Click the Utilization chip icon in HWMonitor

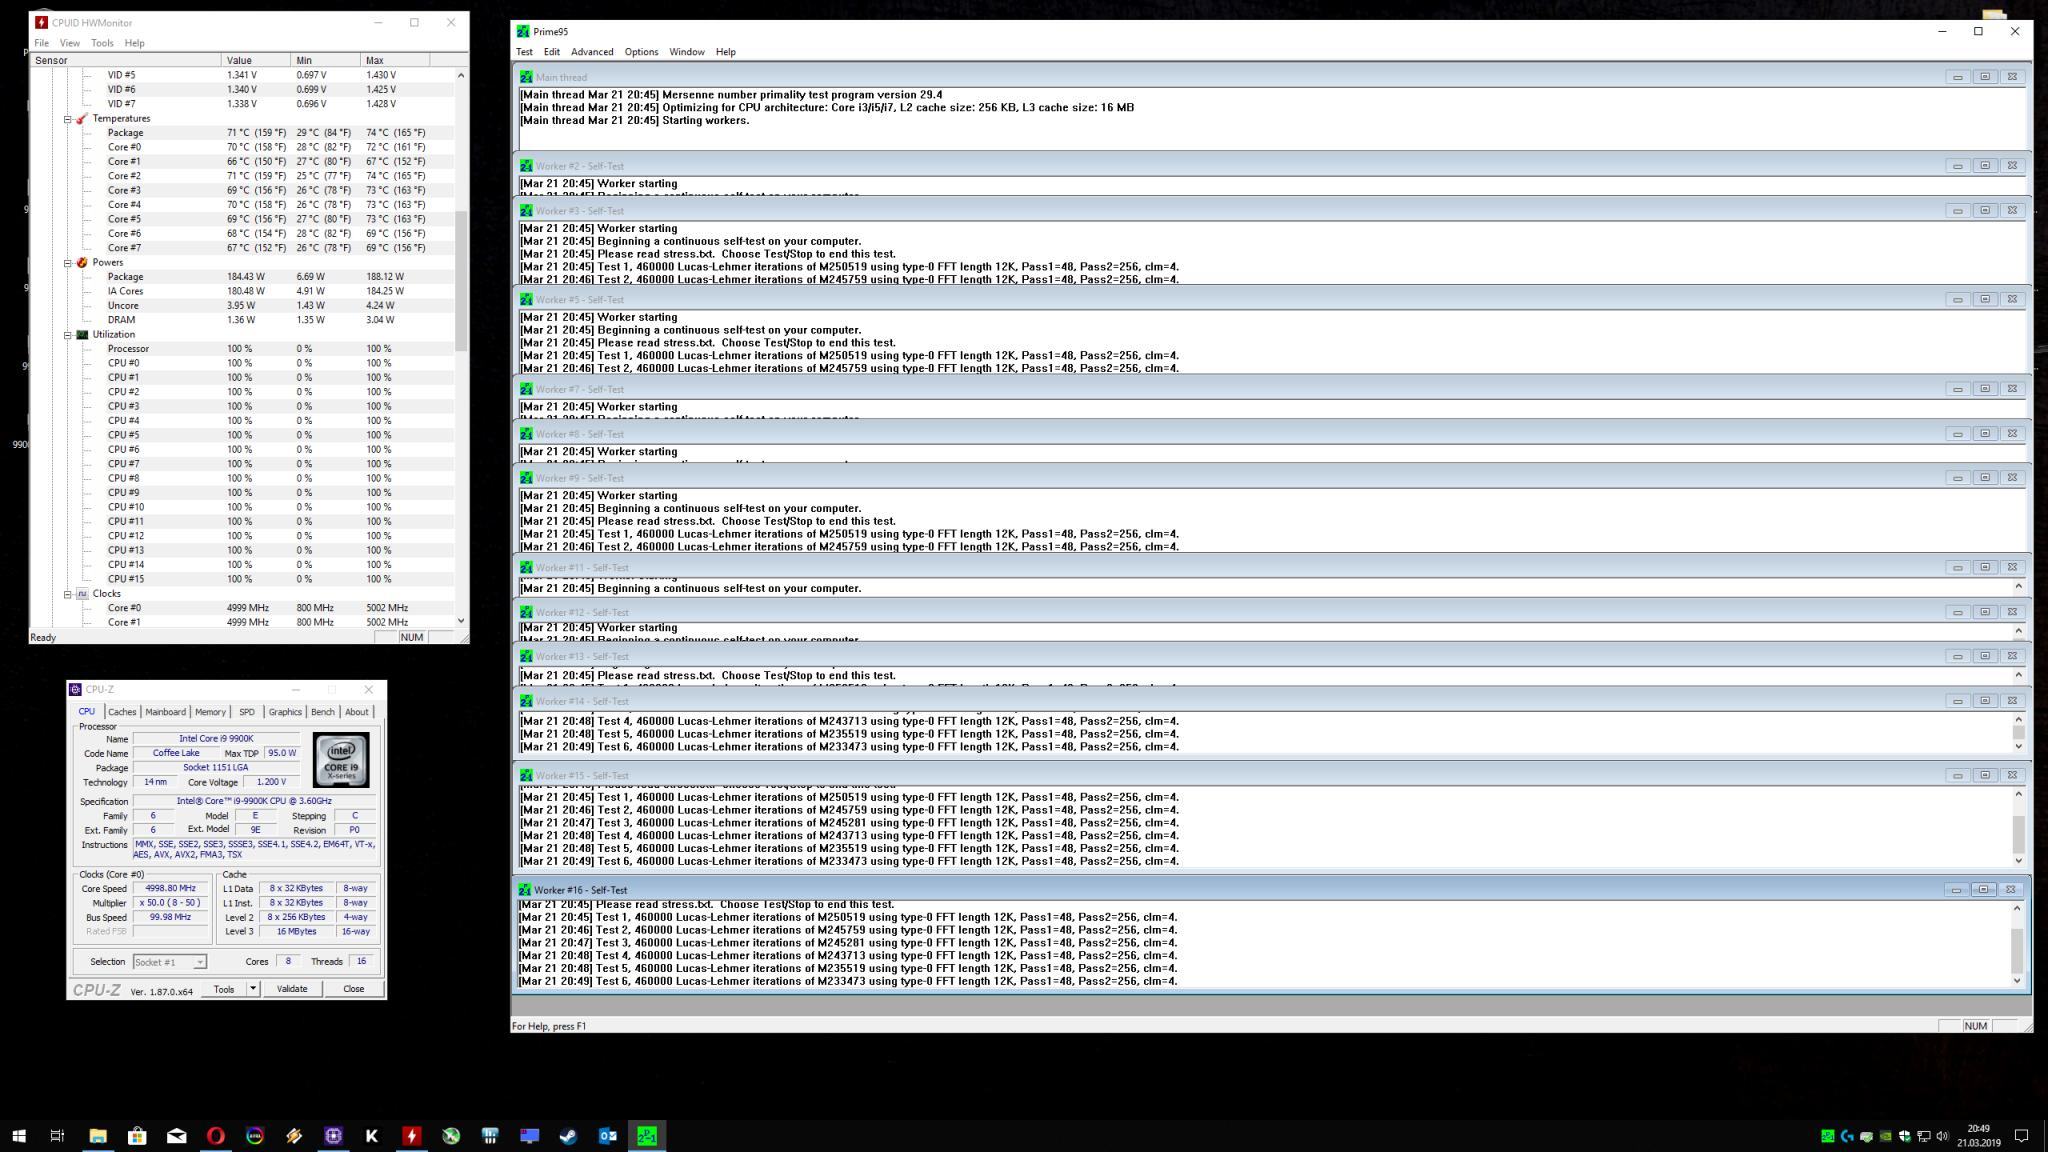click(82, 335)
